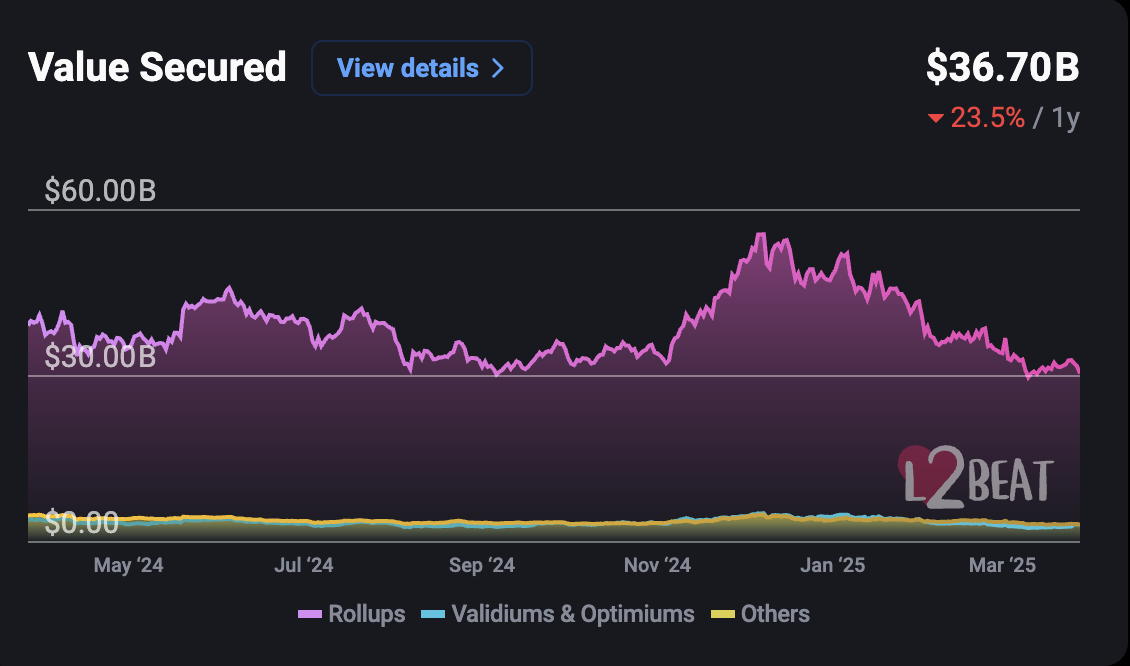Click the Mar '25 axis label
Image resolution: width=1130 pixels, height=666 pixels.
pos(1004,564)
